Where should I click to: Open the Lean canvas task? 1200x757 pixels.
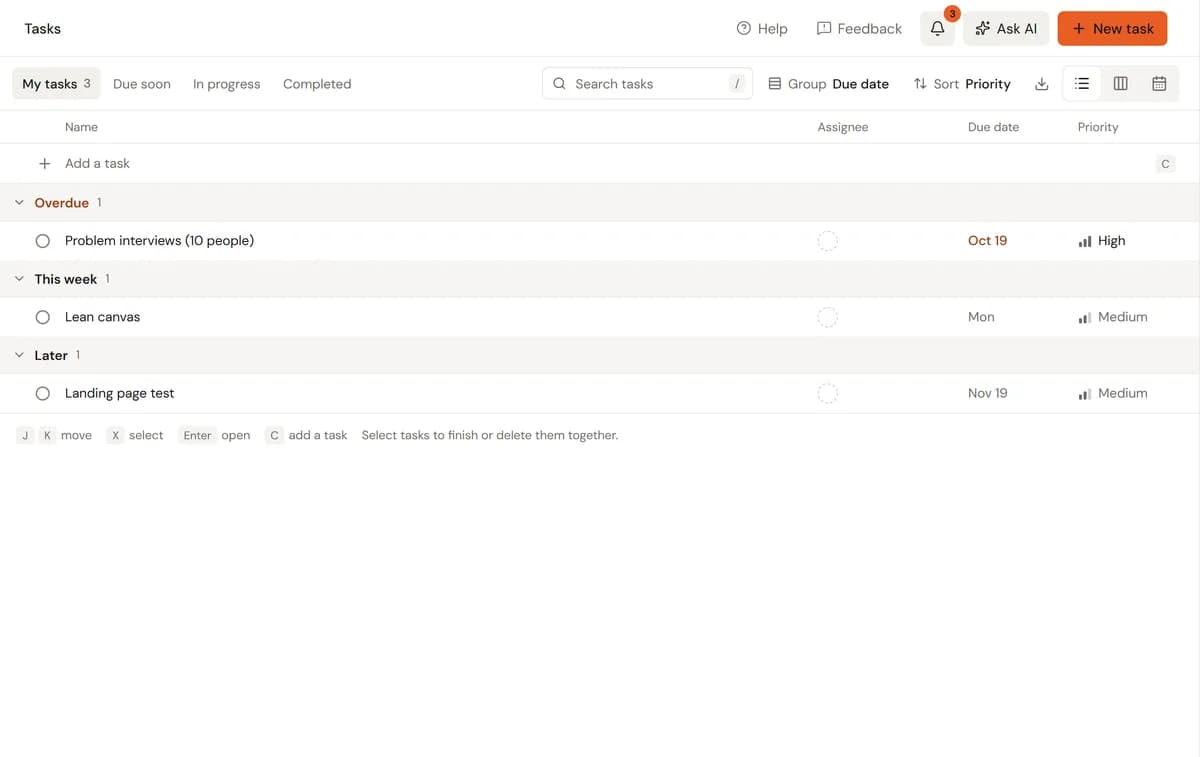102,317
